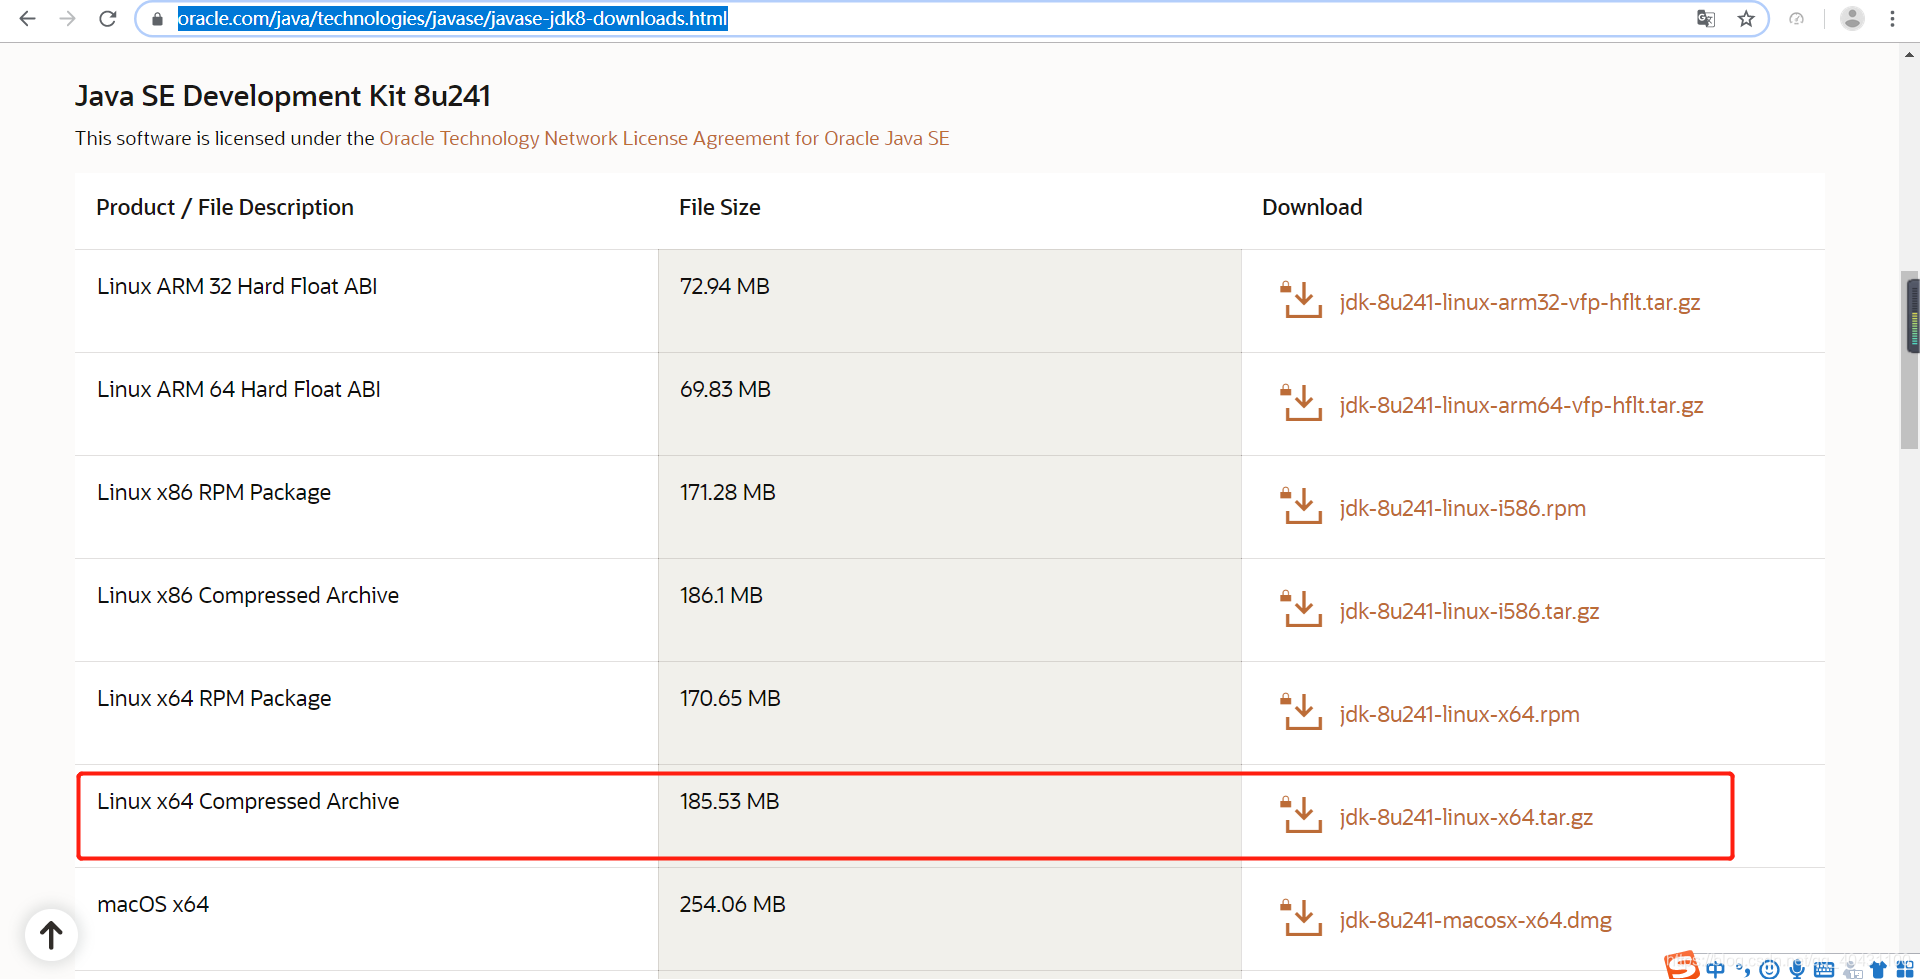
Task: Go back to the previous page
Action: point(28,18)
